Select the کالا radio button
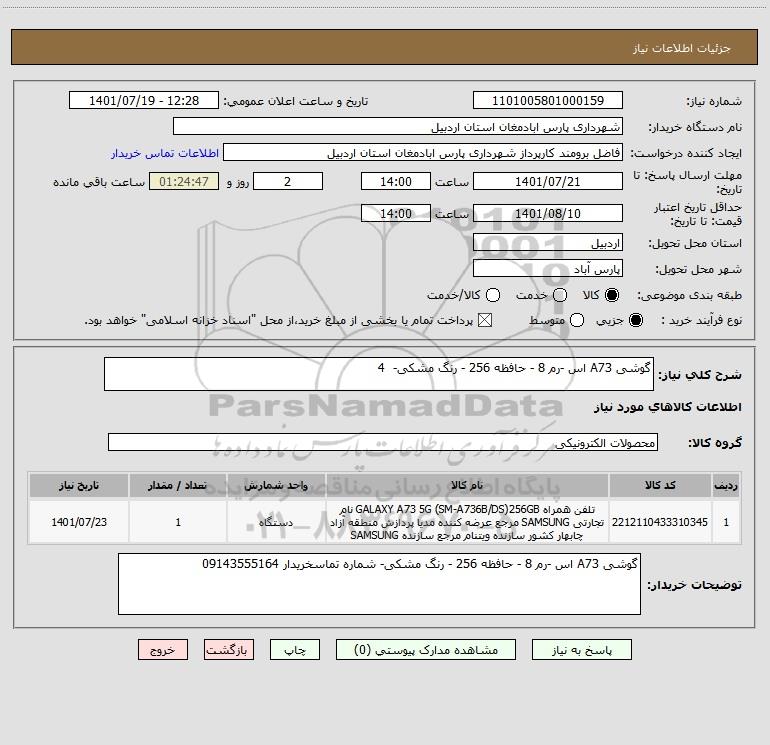 tap(612, 295)
